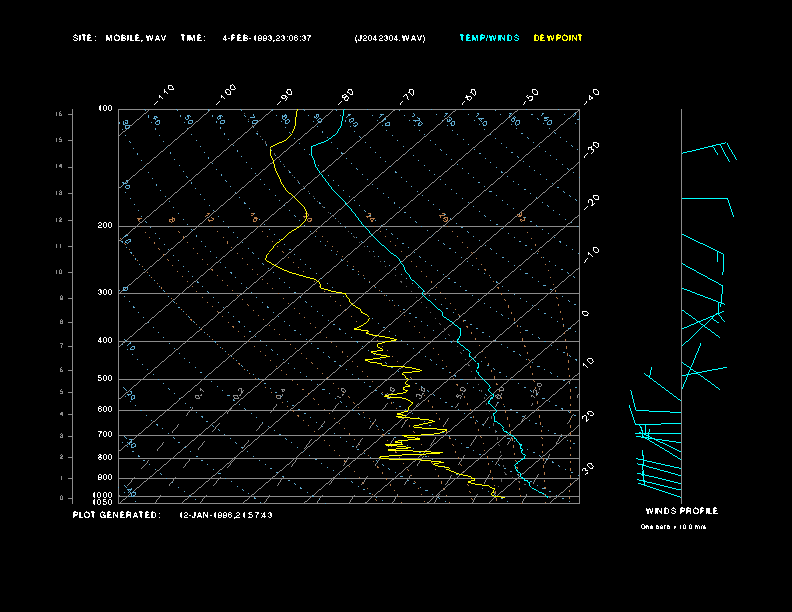
Task: Click the PLOT GENERATED label
Action: pos(116,515)
